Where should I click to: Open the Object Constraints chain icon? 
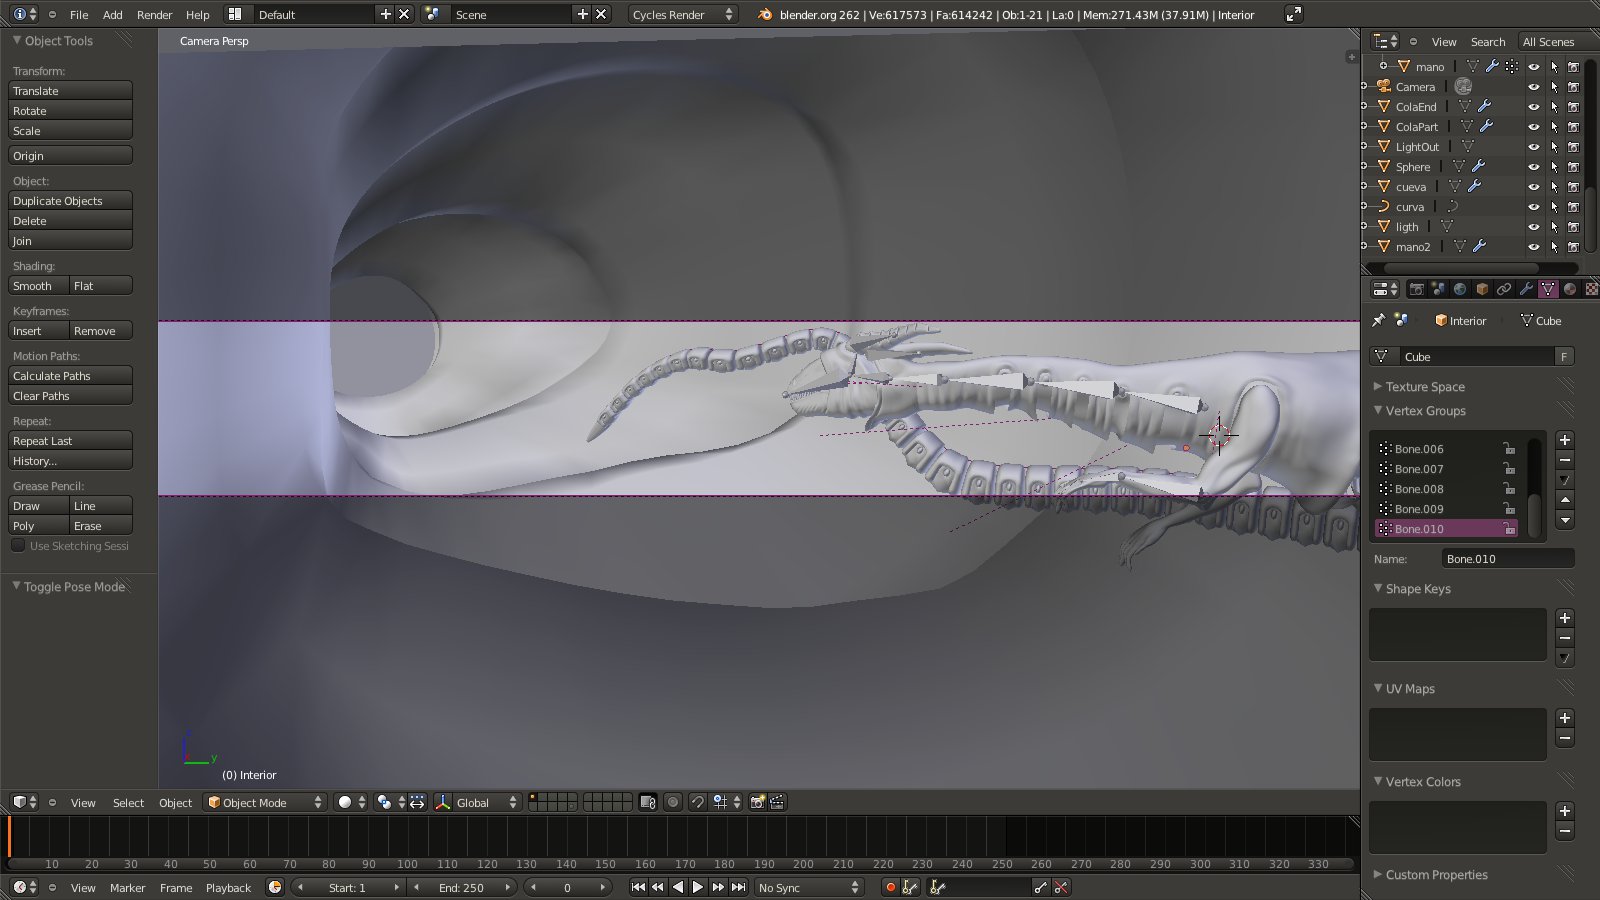1504,289
